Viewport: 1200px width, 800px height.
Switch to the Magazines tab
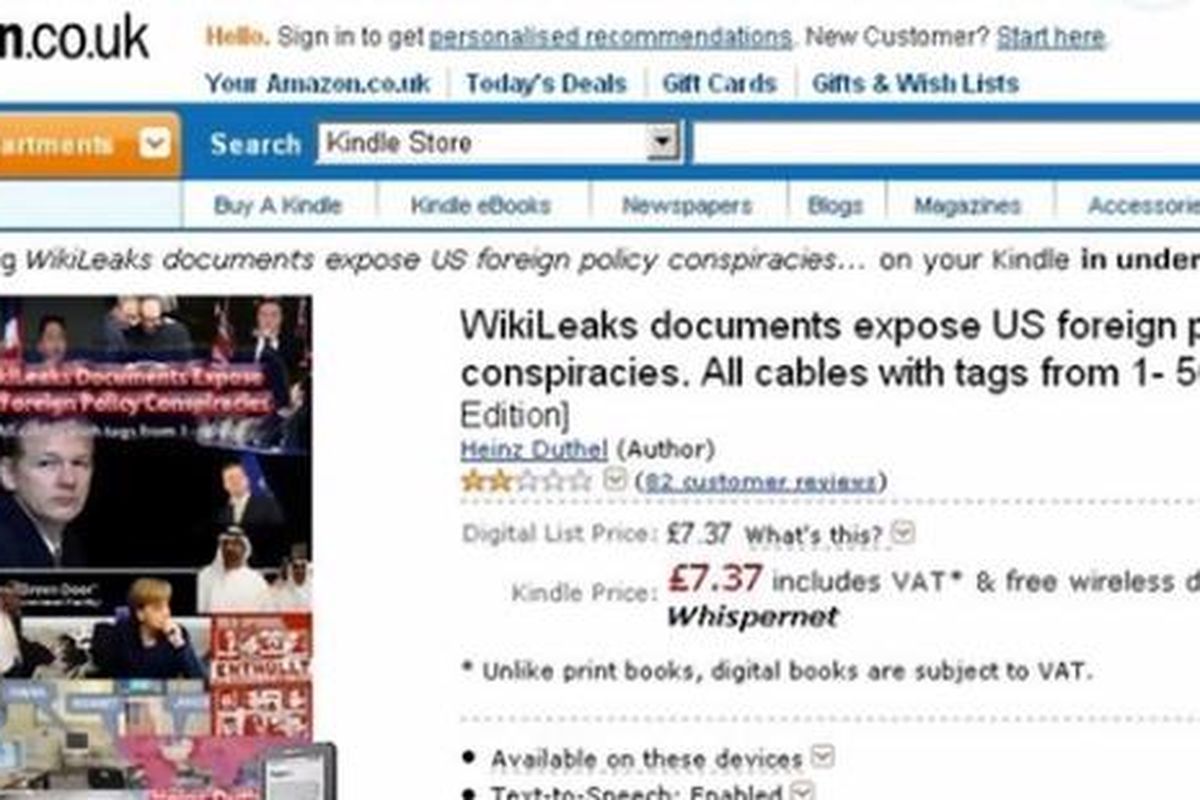967,206
